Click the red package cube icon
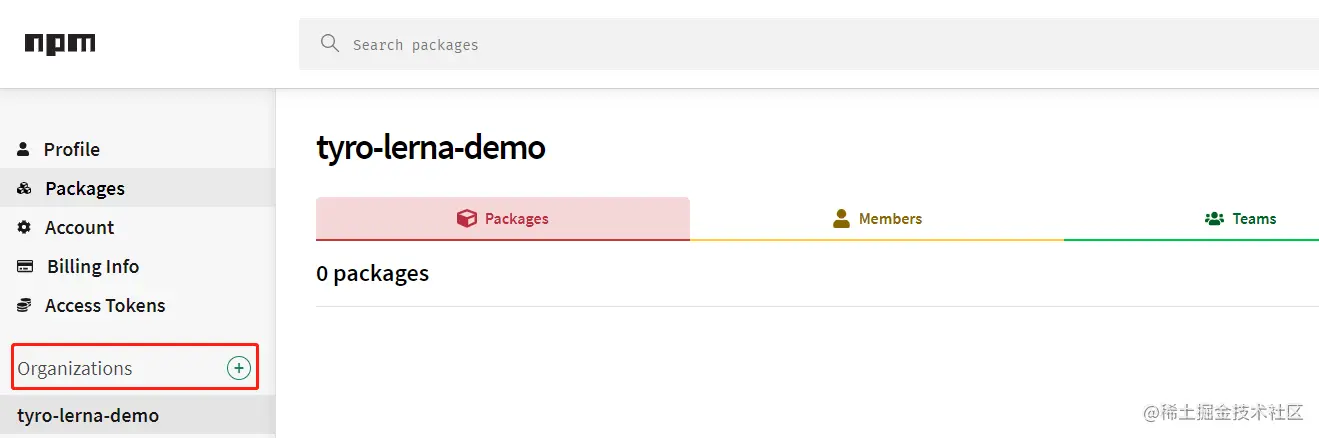This screenshot has height=438, width=1319. click(x=466, y=218)
